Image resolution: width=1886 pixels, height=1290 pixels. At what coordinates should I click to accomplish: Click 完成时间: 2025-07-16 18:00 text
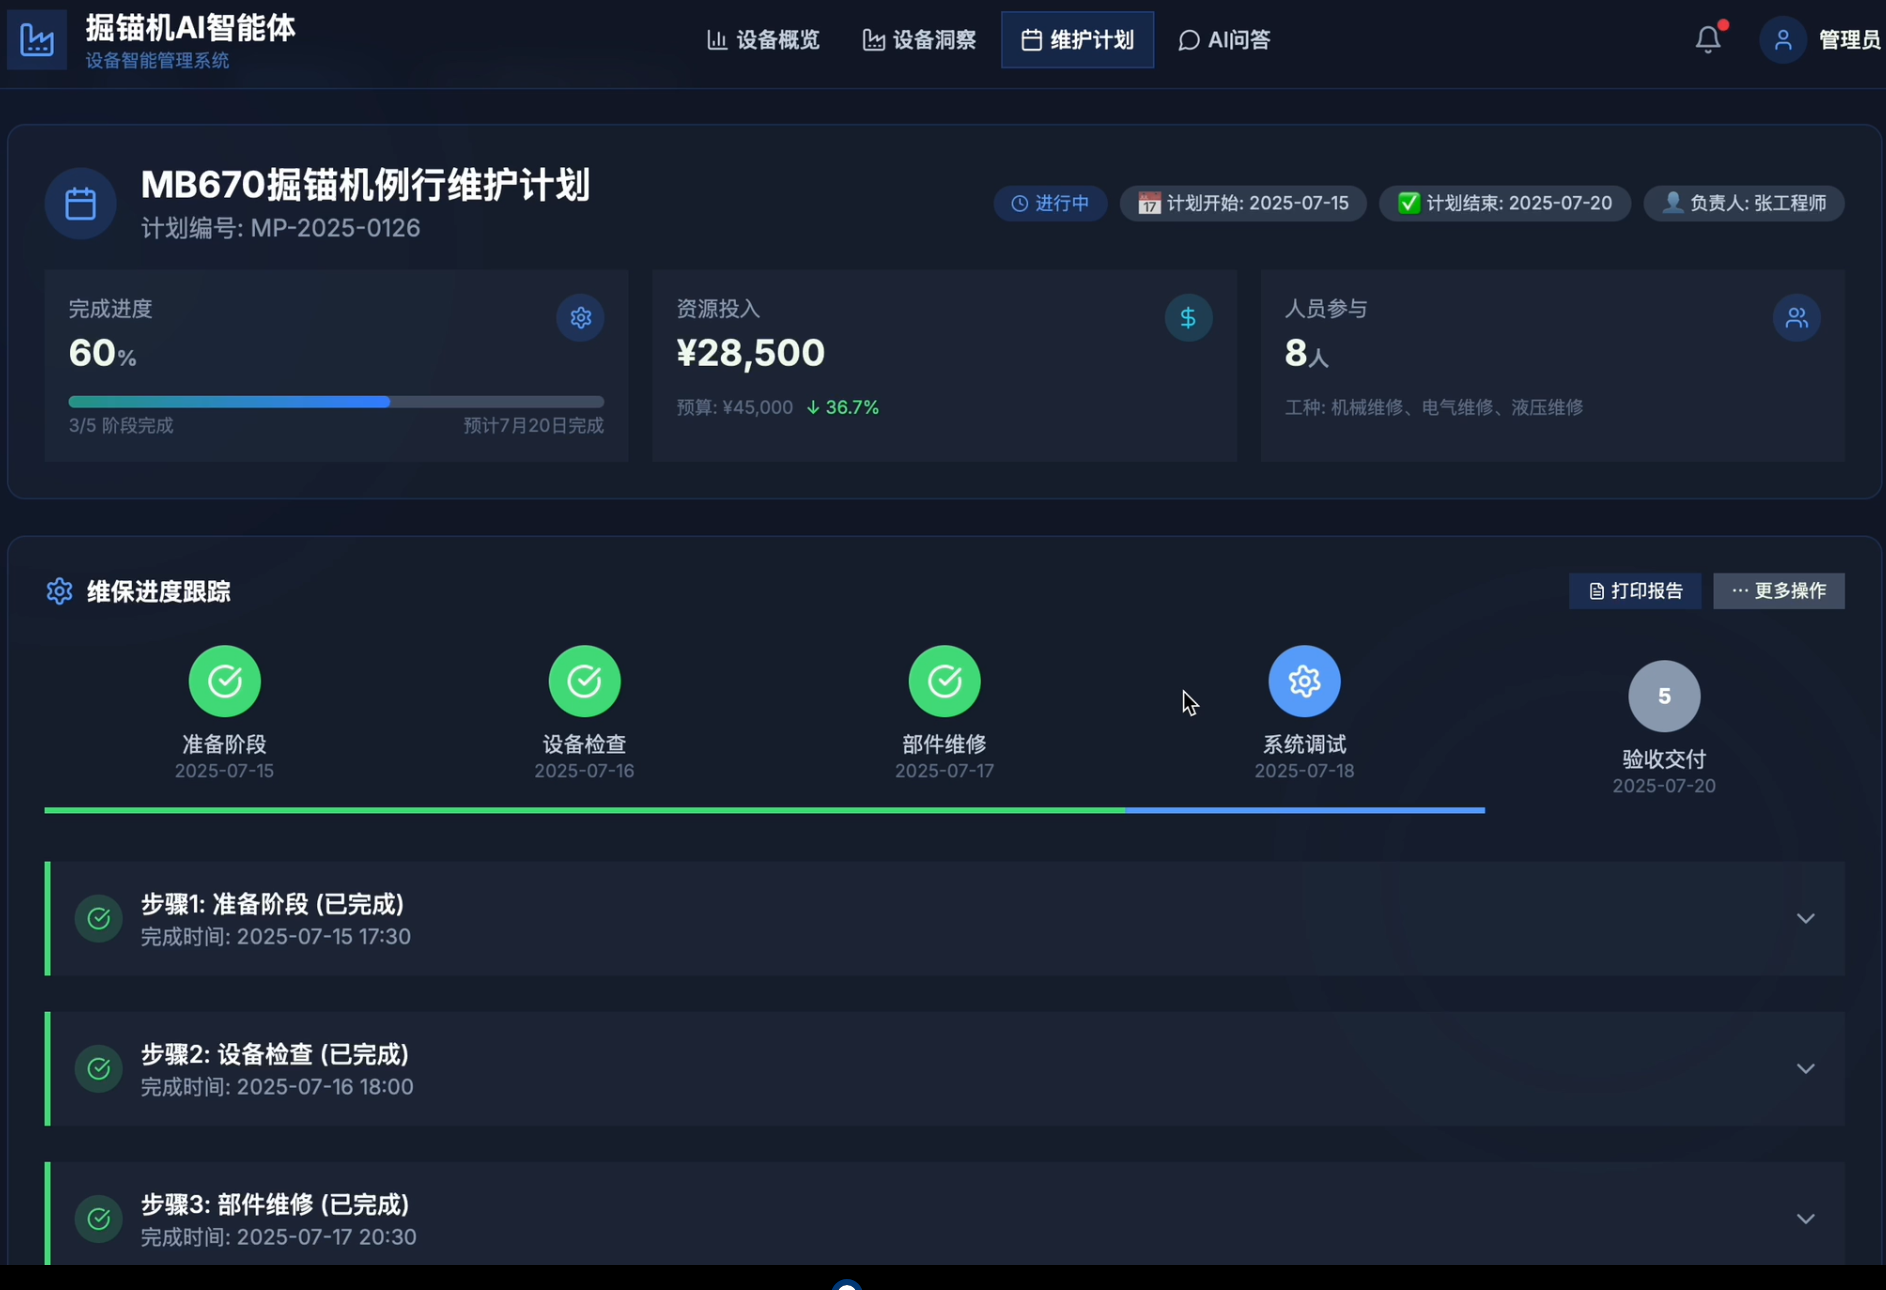pyautogui.click(x=277, y=1087)
